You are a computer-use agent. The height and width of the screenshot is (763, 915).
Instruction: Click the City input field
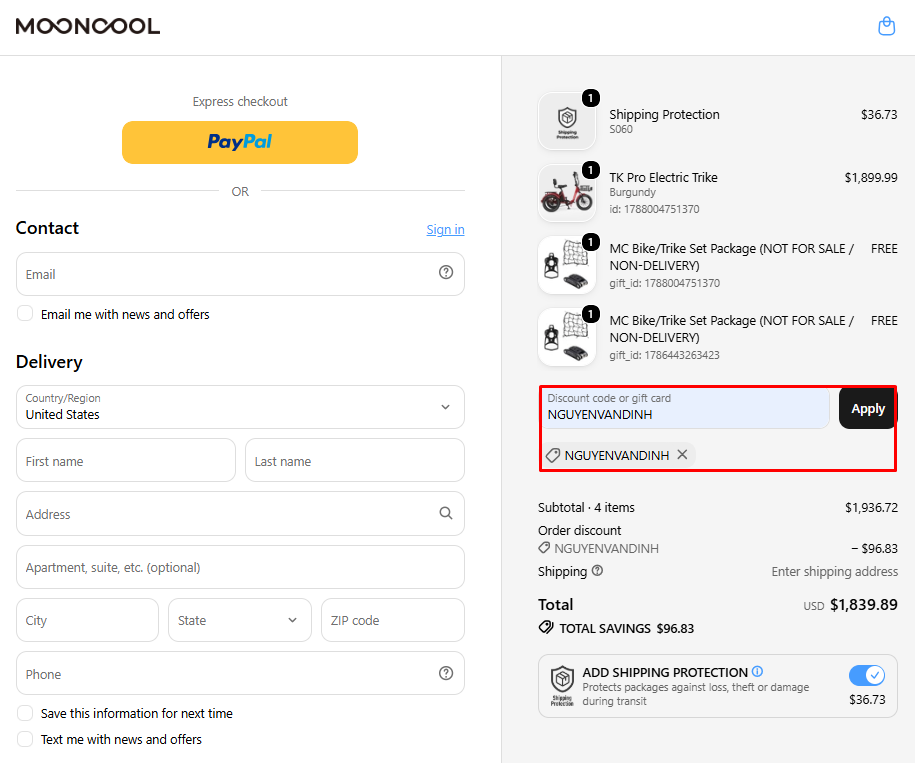point(88,620)
